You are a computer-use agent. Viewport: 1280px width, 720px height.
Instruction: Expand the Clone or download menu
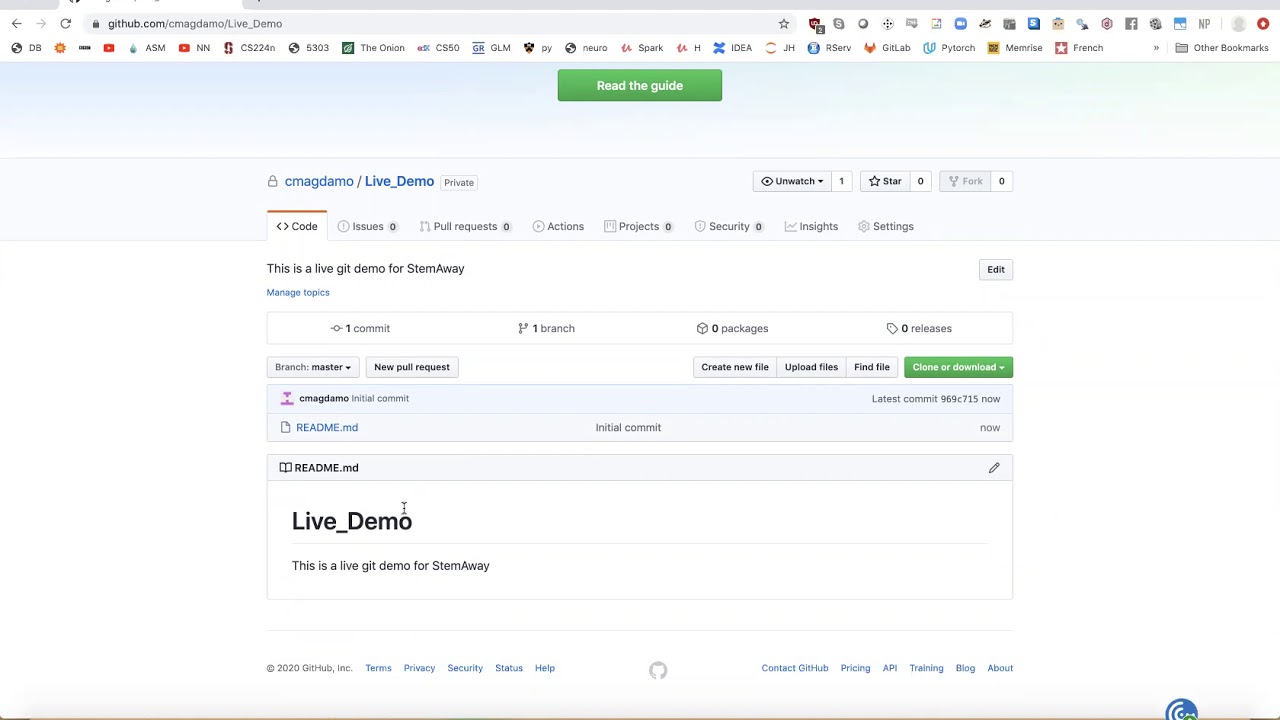[958, 367]
